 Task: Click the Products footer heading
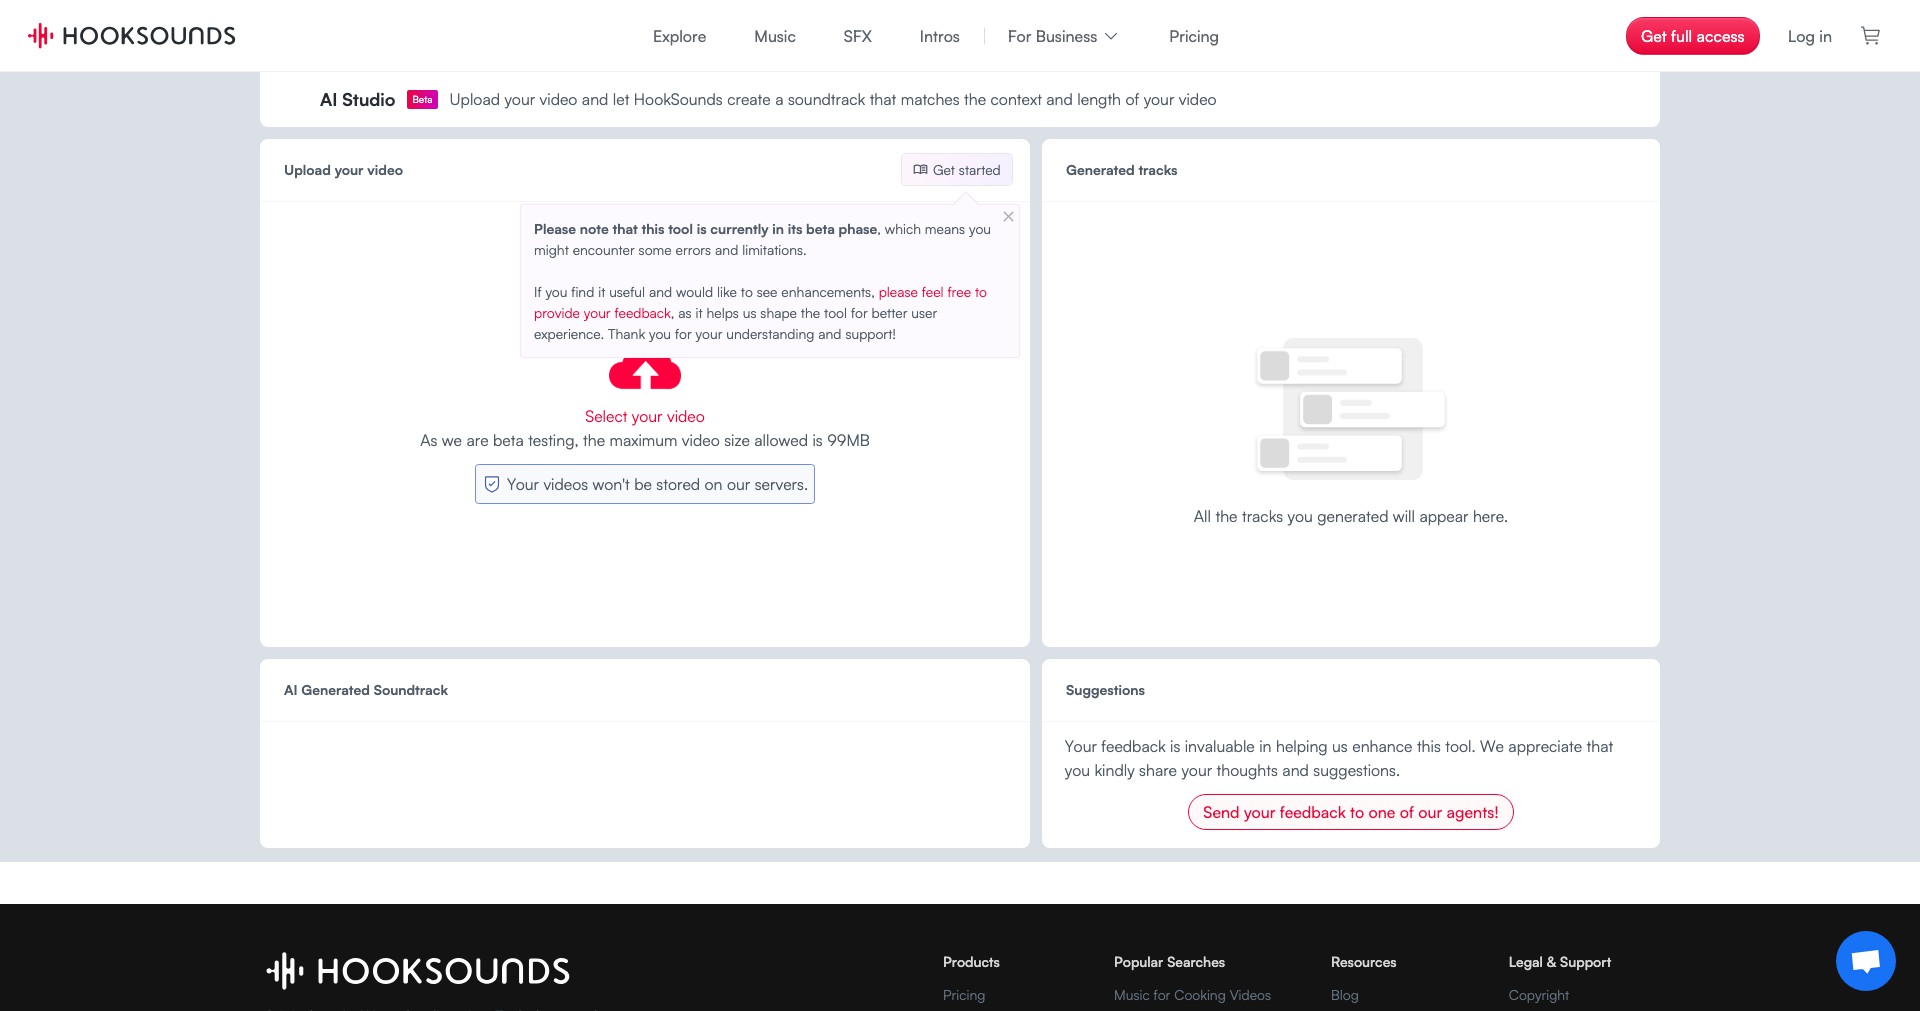pyautogui.click(x=971, y=962)
